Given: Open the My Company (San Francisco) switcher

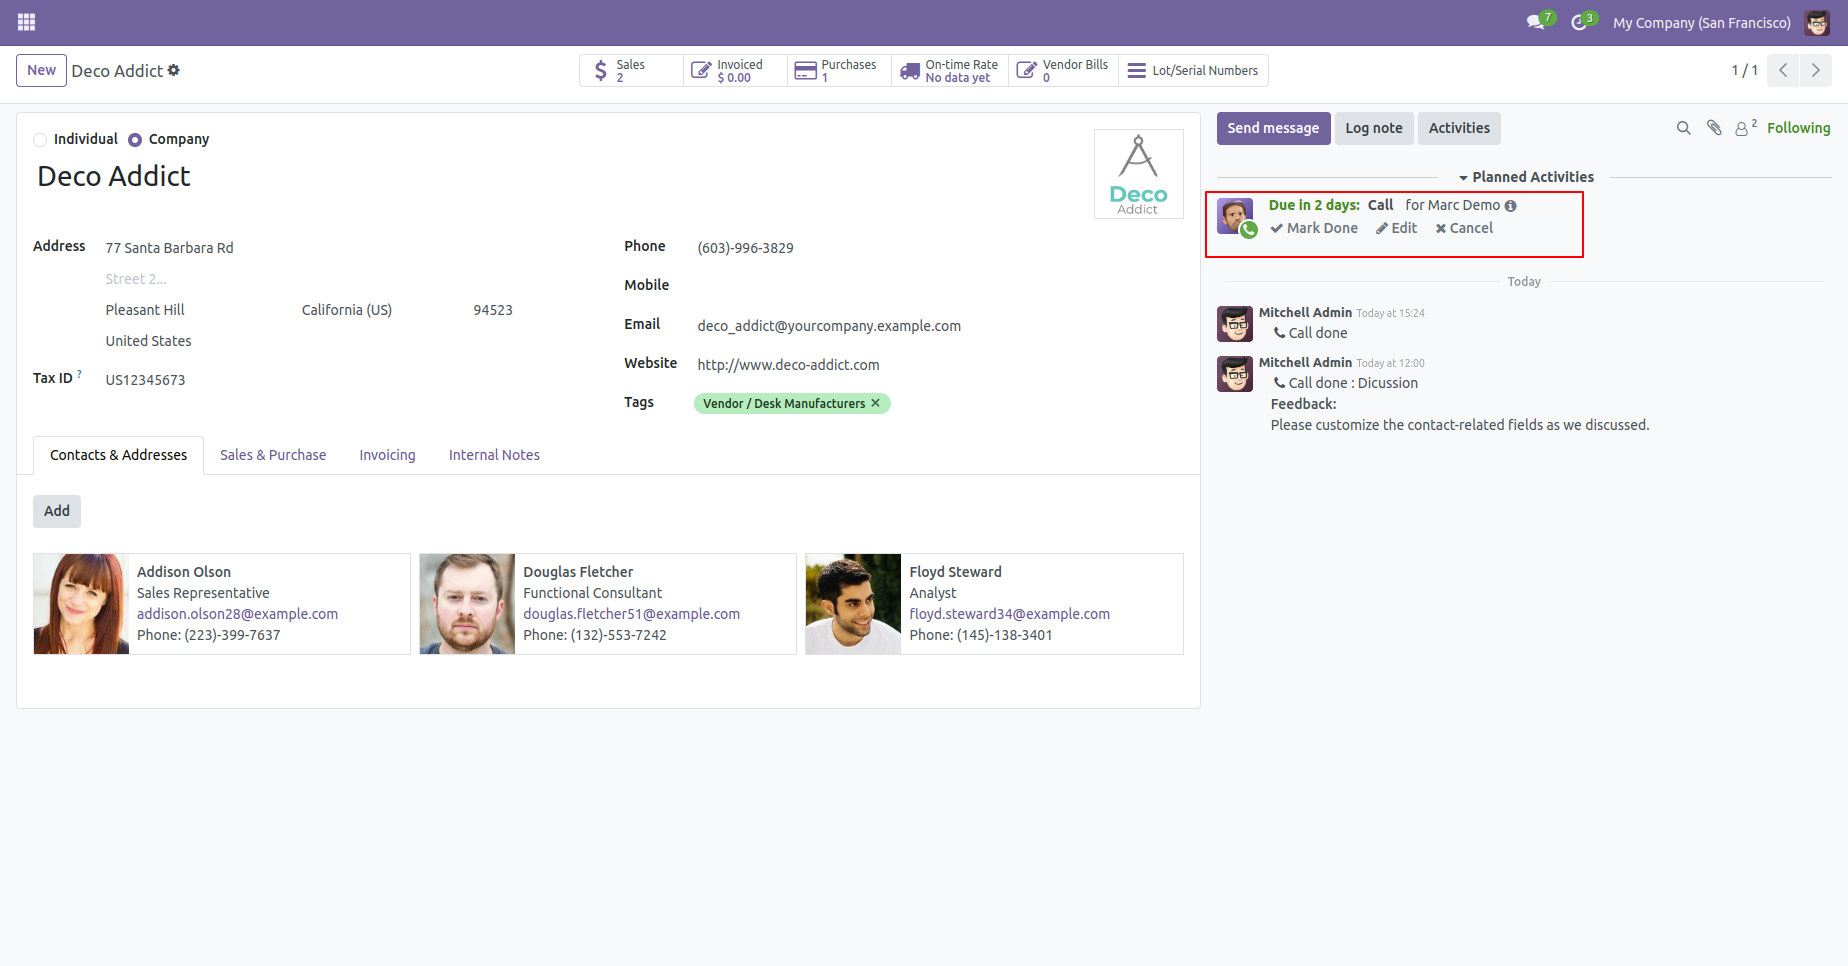Looking at the screenshot, I should tap(1701, 22).
